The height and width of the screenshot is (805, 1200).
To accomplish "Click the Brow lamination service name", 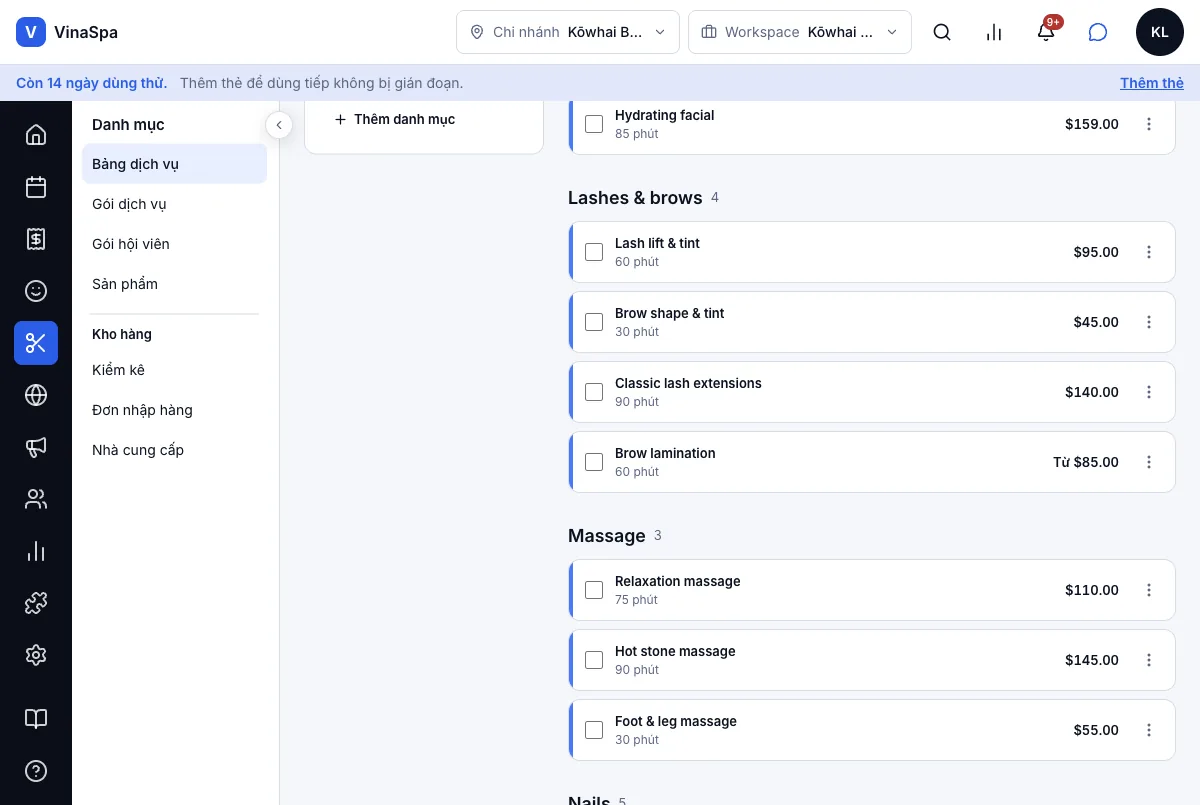I will coord(665,453).
